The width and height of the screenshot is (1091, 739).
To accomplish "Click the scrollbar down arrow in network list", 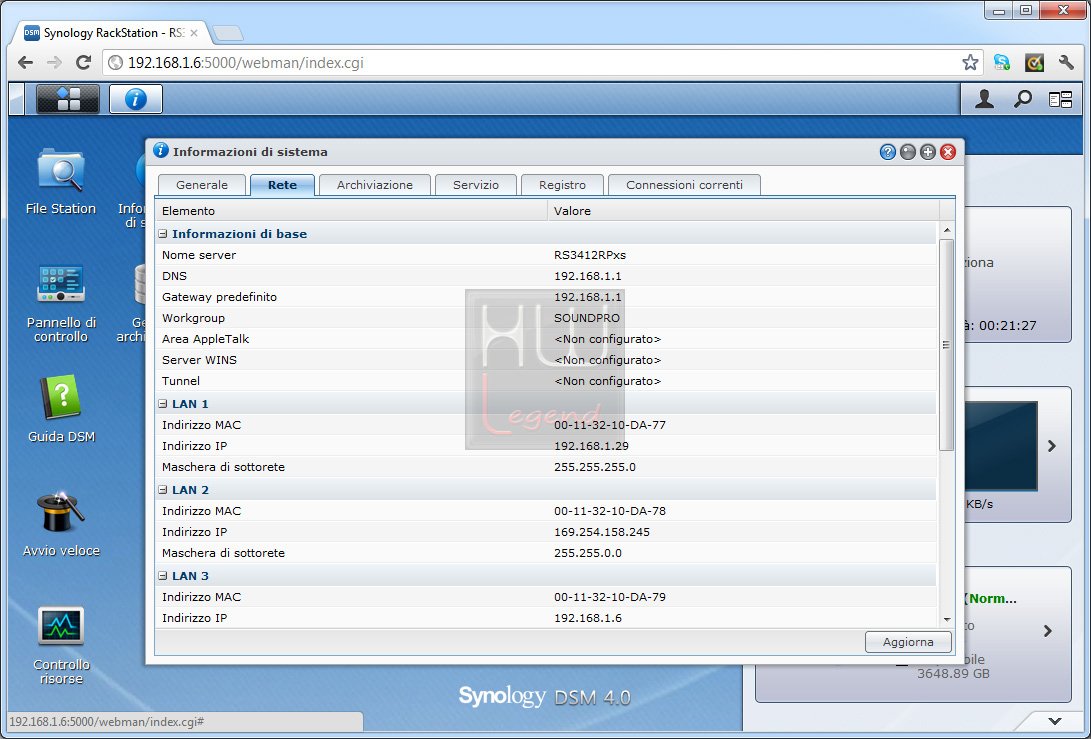I will tap(946, 619).
